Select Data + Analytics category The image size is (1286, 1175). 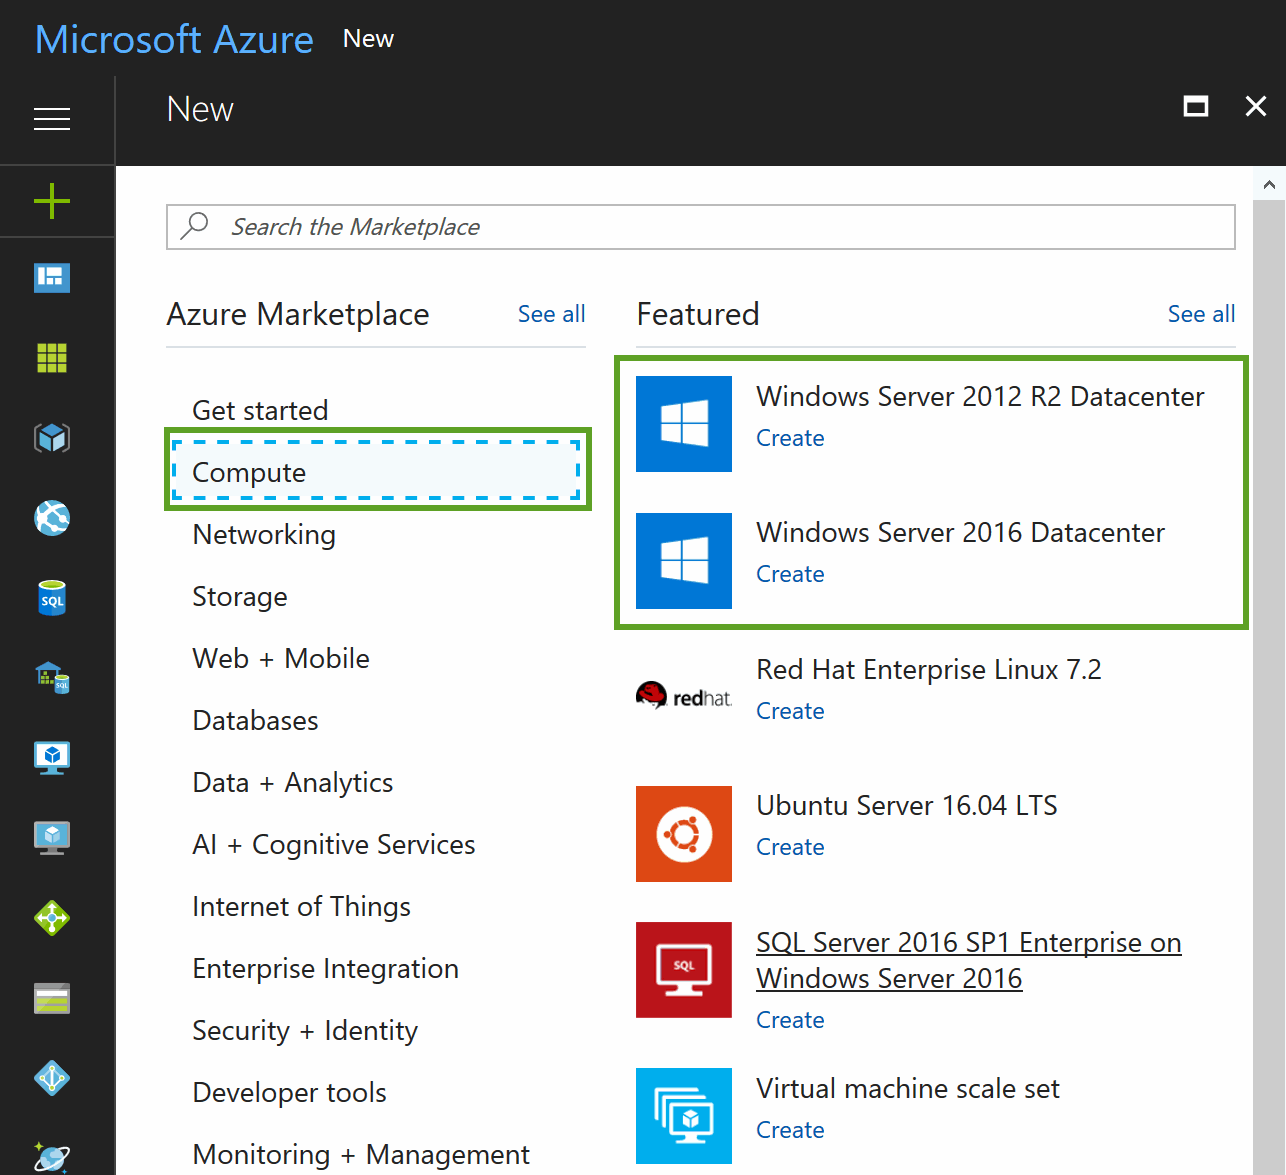(x=293, y=782)
